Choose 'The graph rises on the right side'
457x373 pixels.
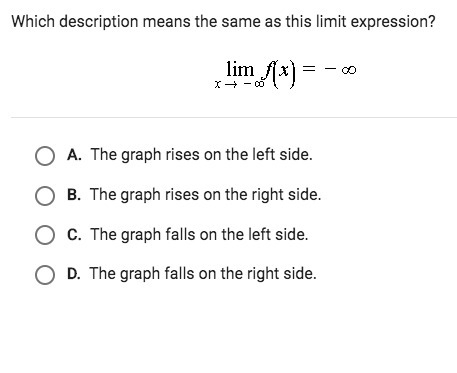pos(205,194)
